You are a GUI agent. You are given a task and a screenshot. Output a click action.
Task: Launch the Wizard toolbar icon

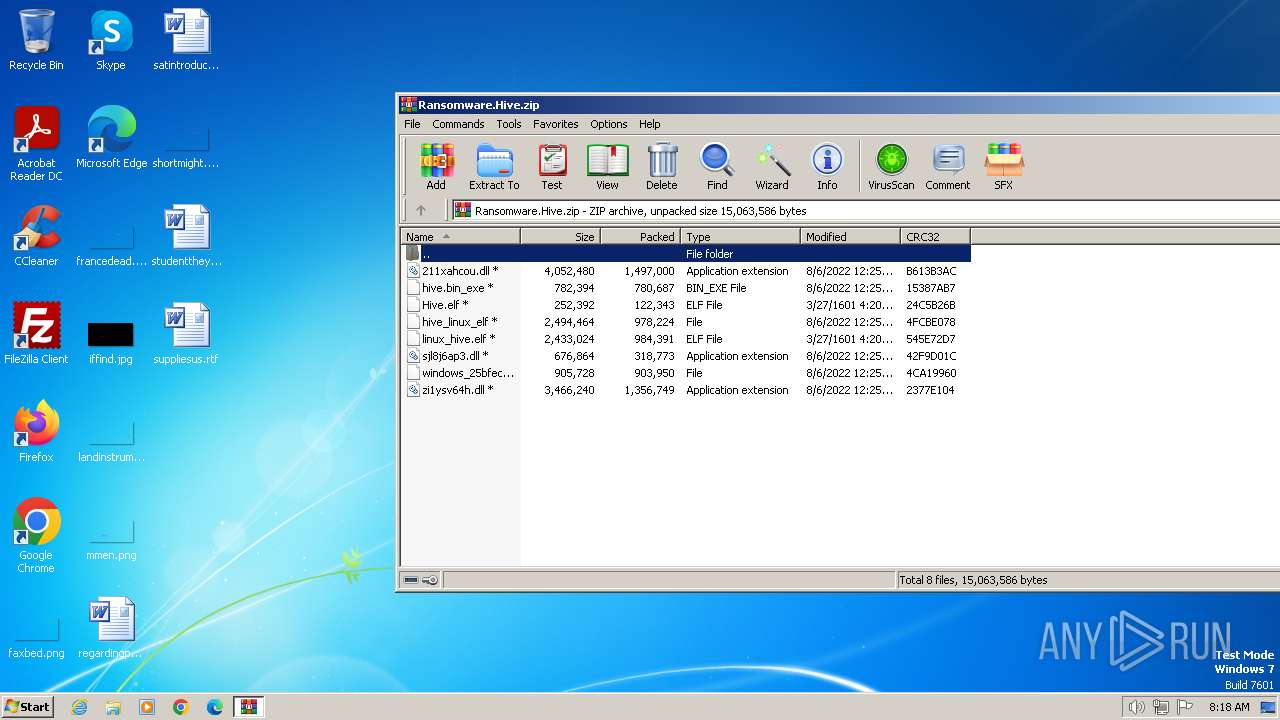[x=772, y=166]
